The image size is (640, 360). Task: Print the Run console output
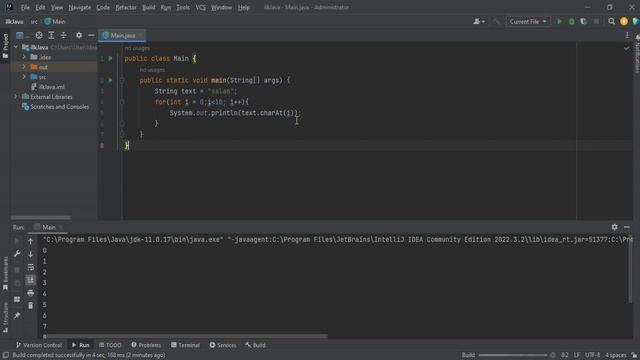pyautogui.click(x=31, y=293)
